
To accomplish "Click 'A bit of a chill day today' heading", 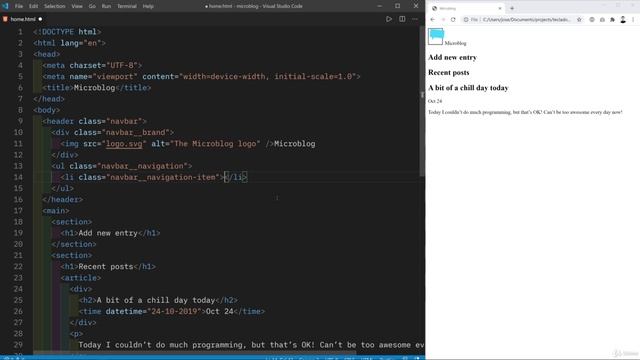I will pos(468,88).
